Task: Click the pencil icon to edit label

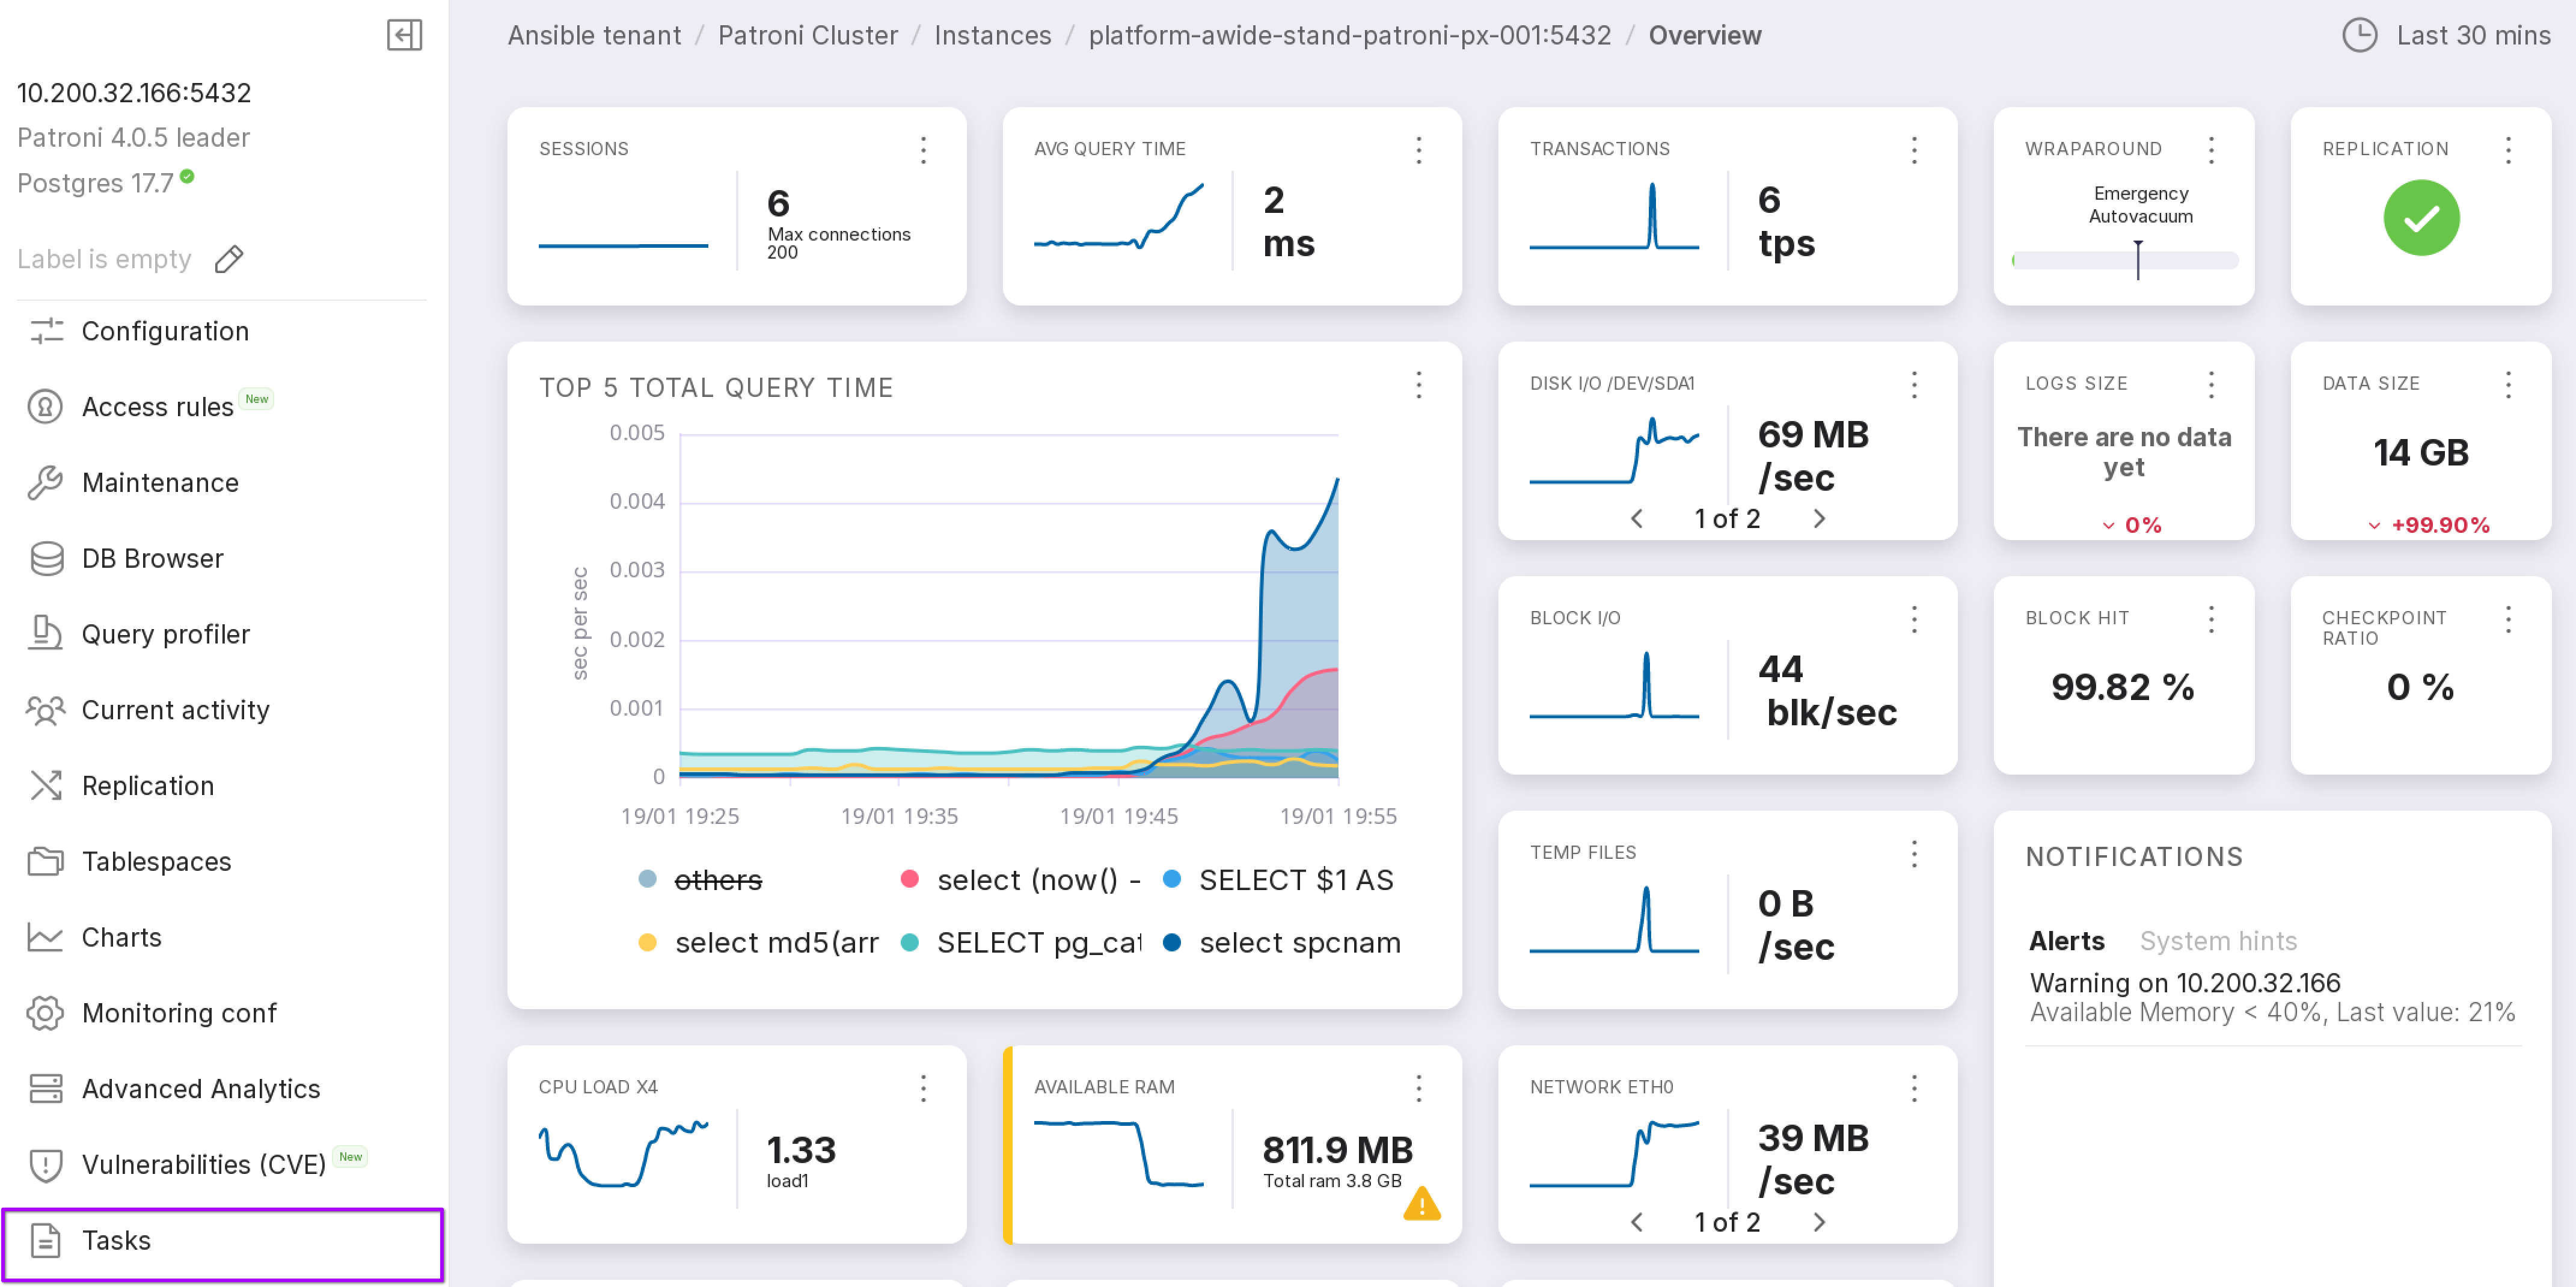Action: [229, 259]
